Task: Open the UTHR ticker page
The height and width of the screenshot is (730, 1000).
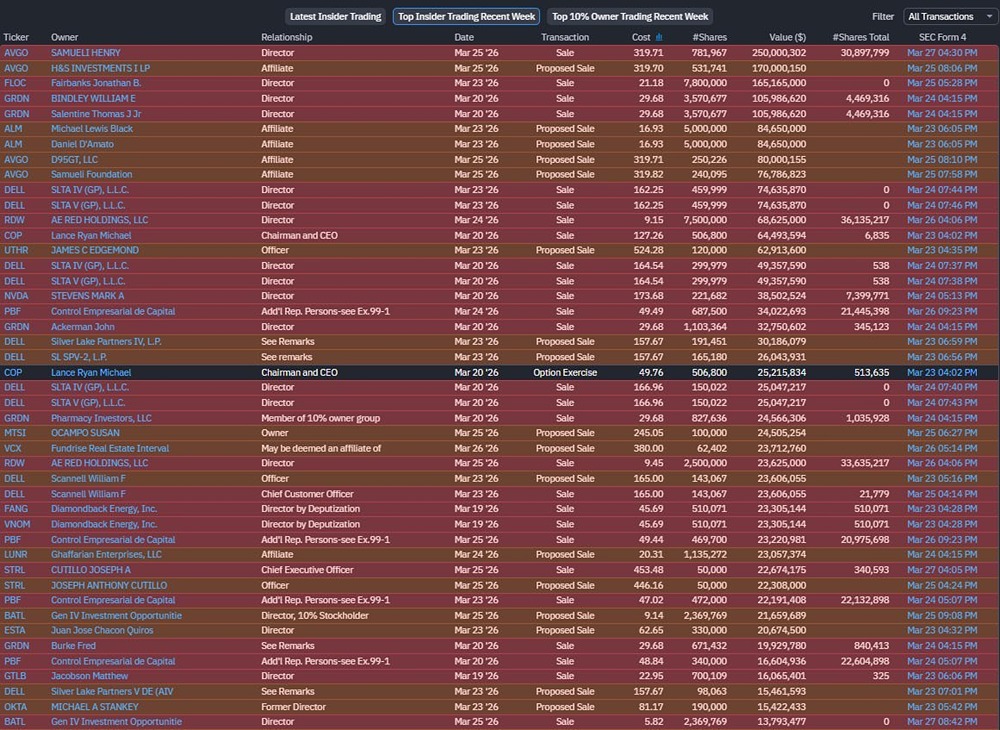Action: click(x=16, y=250)
